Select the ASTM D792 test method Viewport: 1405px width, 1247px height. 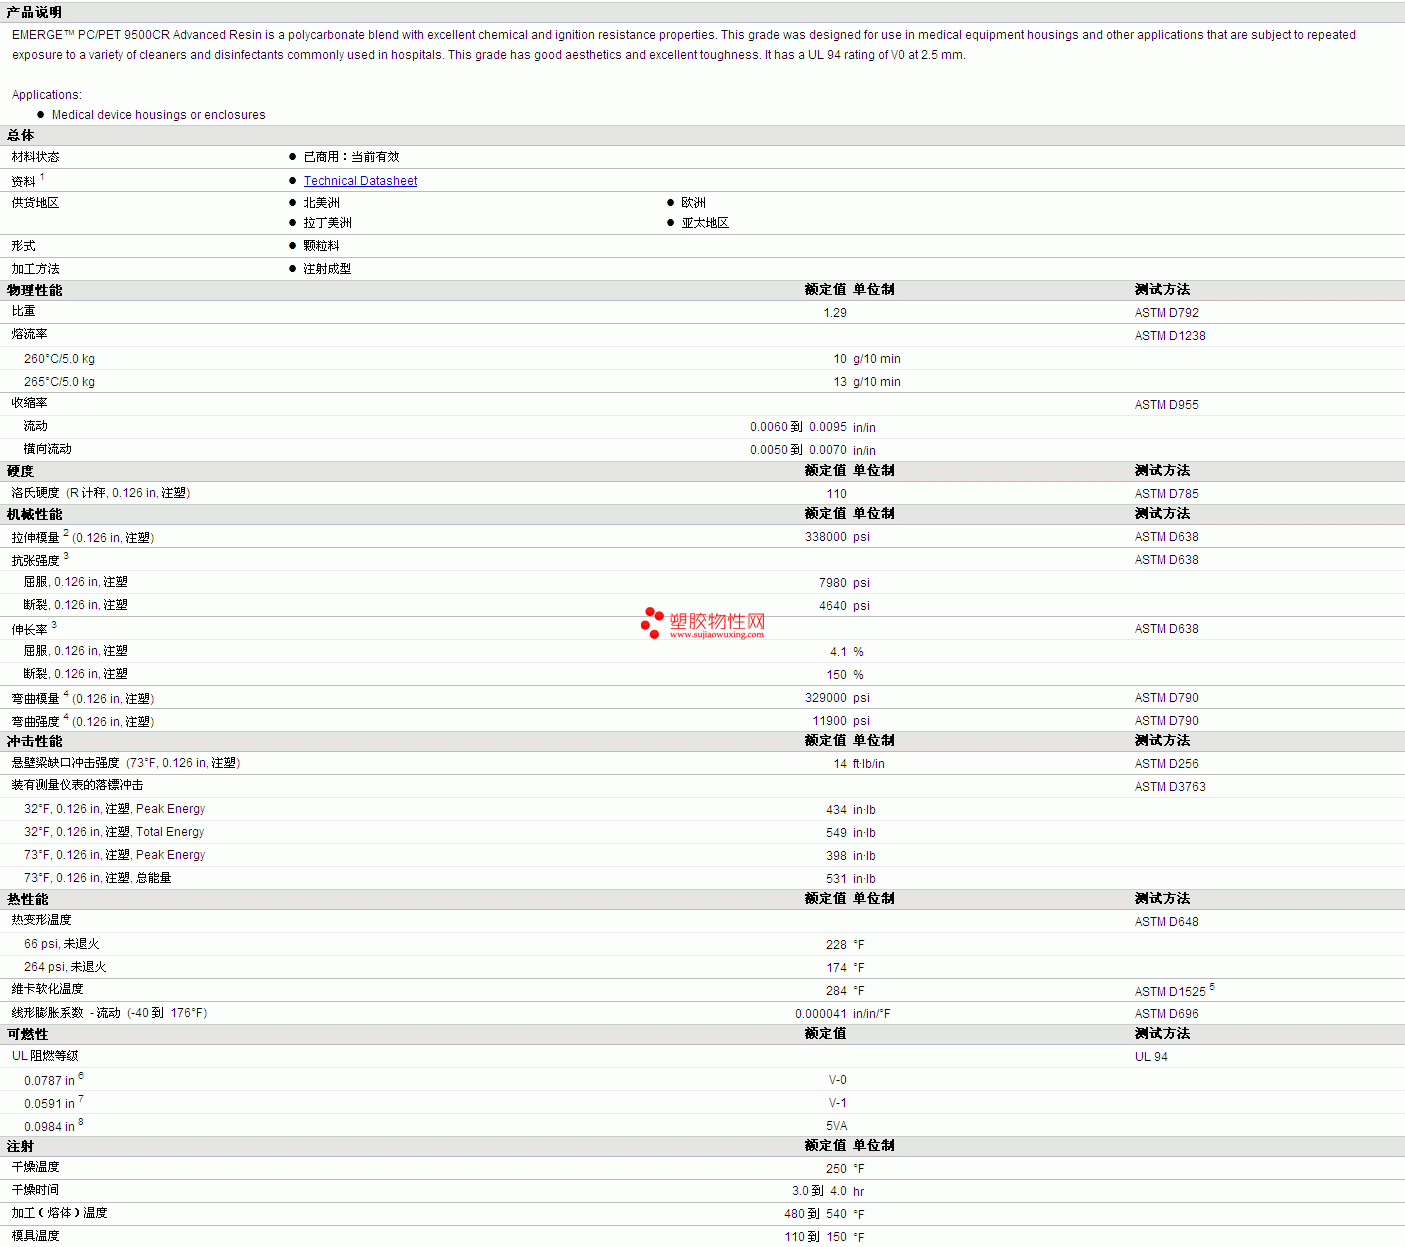coord(1166,313)
